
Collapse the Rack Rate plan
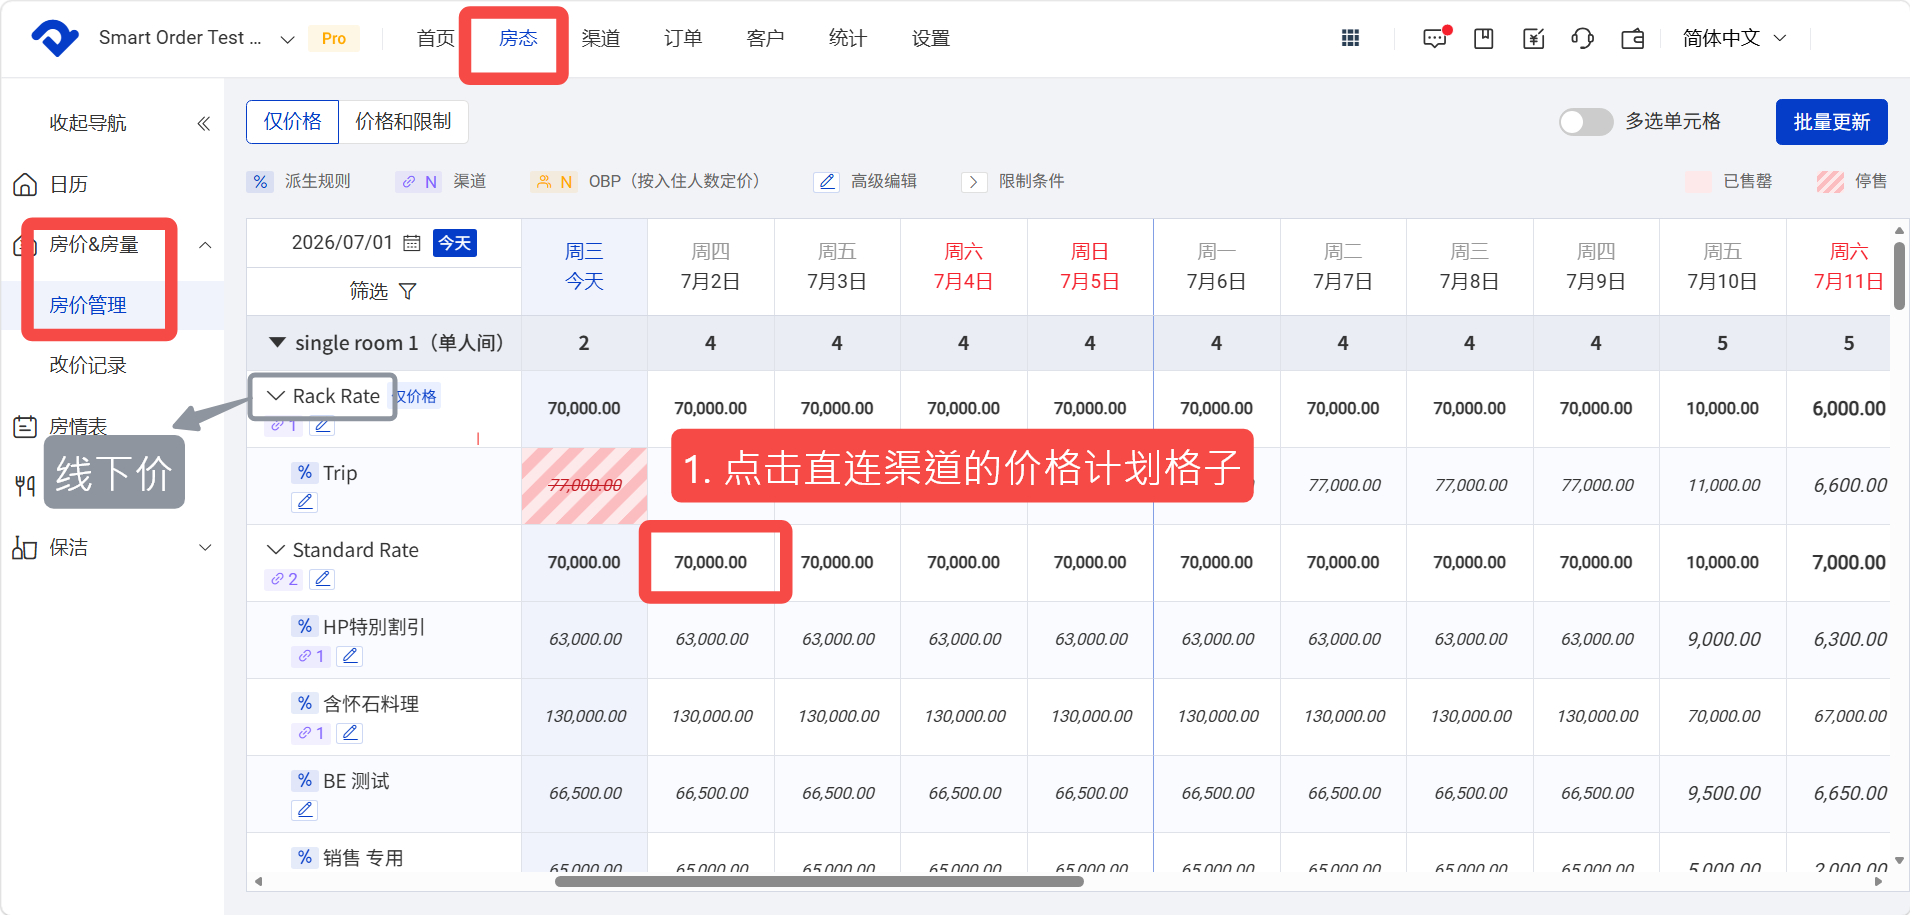pyautogui.click(x=275, y=396)
